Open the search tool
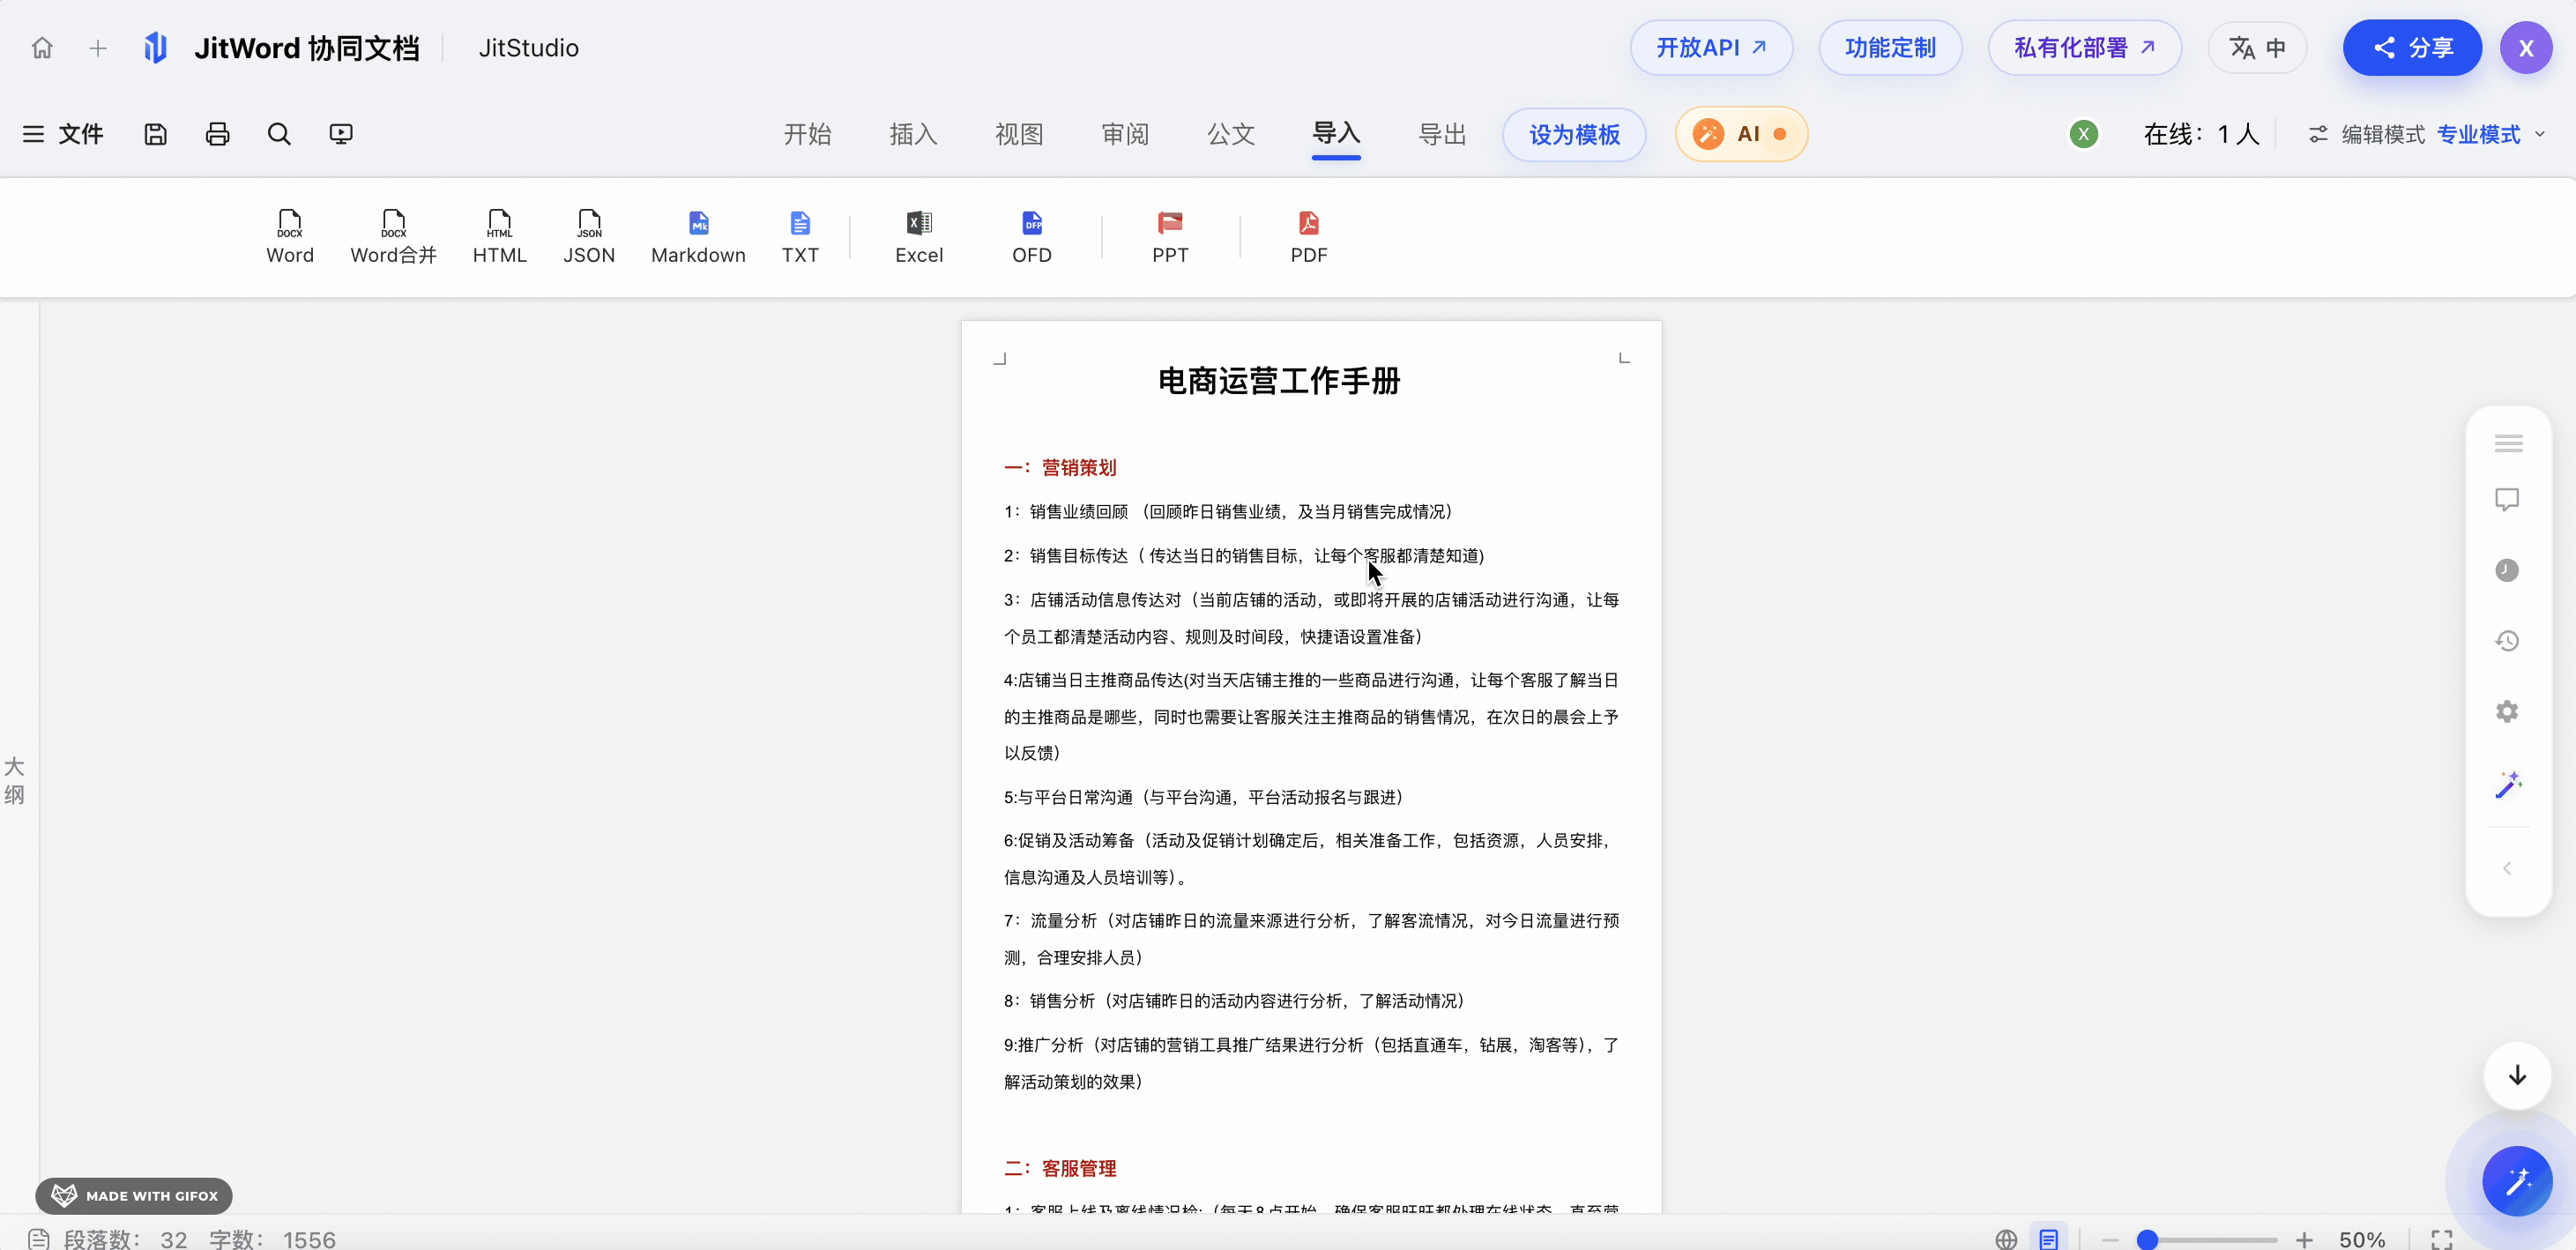Image resolution: width=2576 pixels, height=1250 pixels. (x=279, y=134)
